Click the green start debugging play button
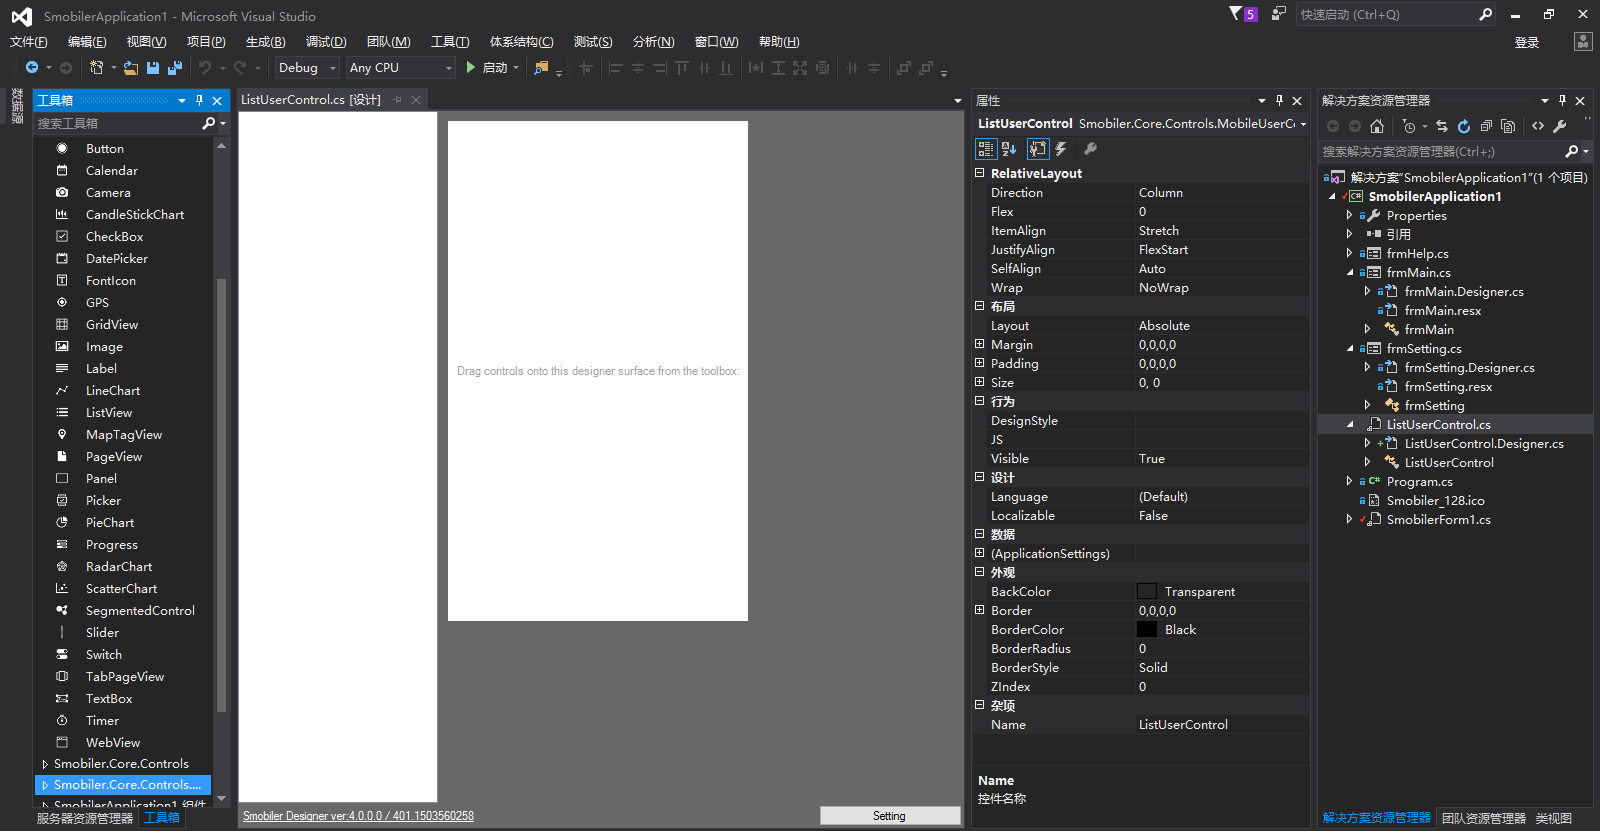1600x831 pixels. click(471, 67)
